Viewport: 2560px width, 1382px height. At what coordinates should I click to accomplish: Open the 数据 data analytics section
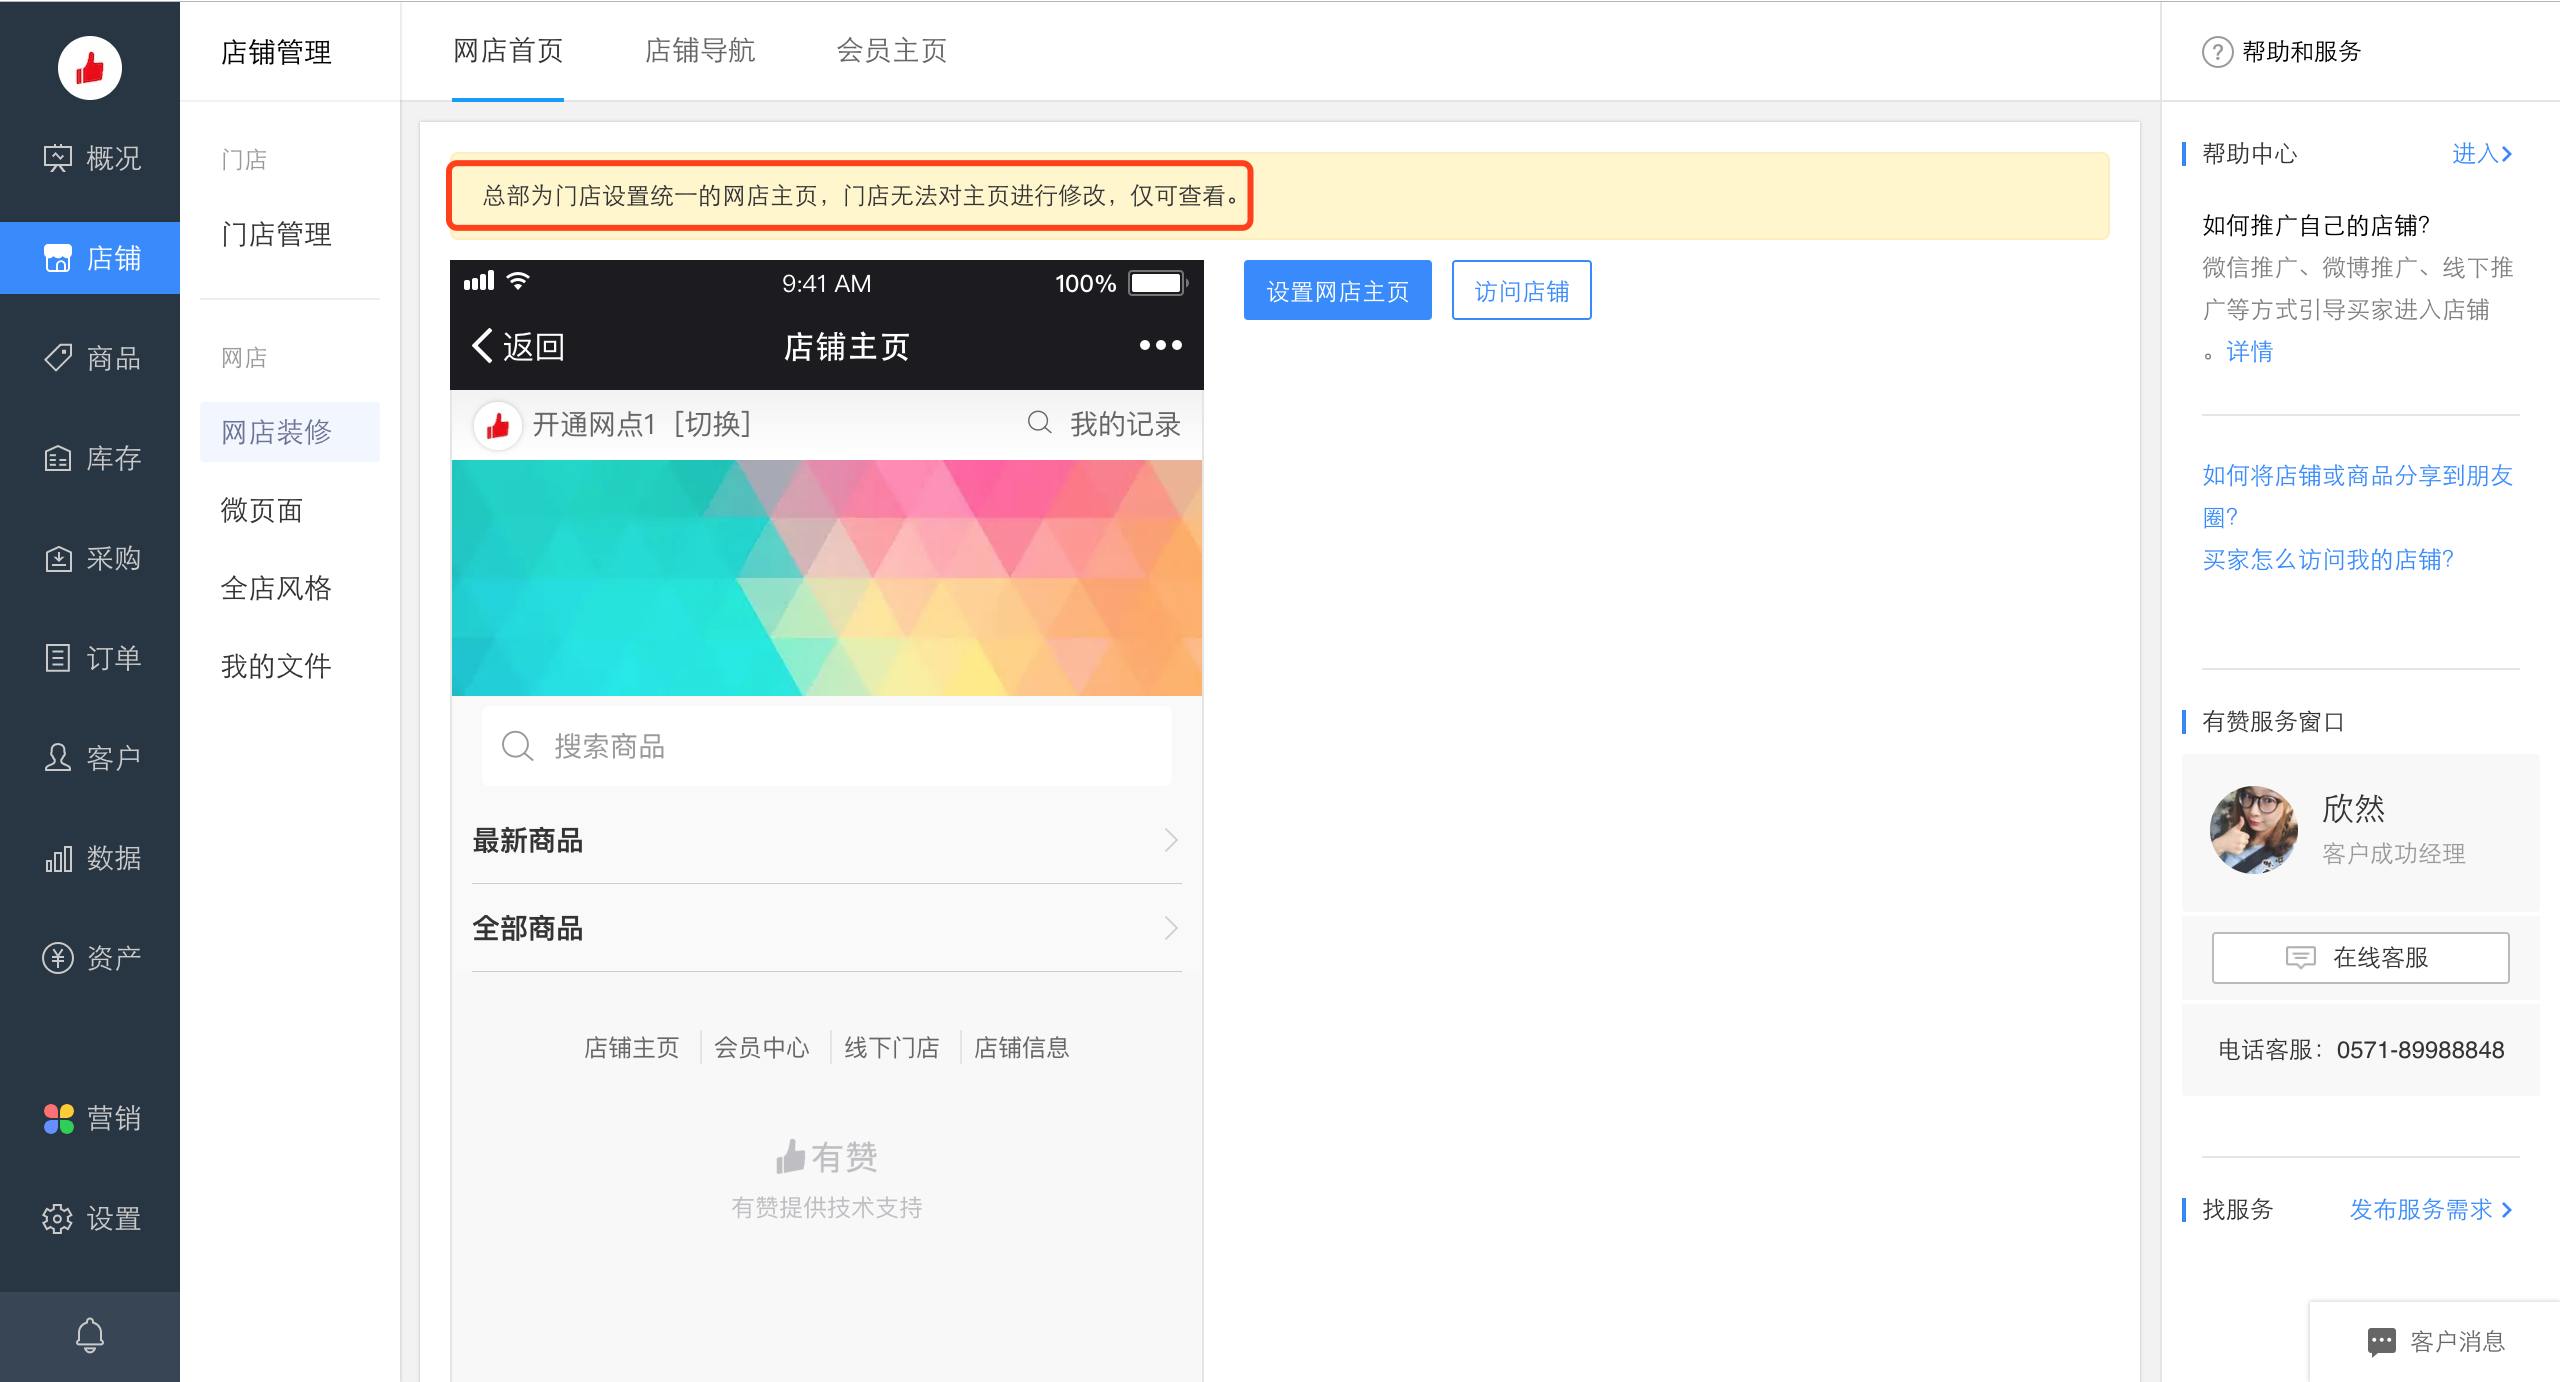[90, 857]
